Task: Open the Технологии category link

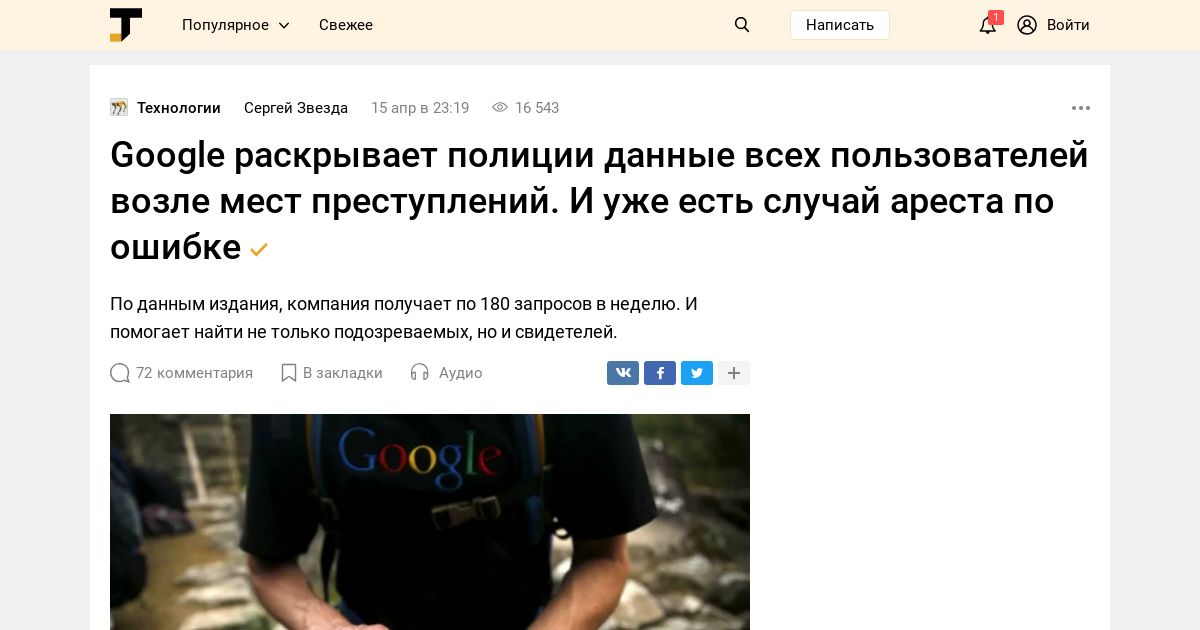Action: (179, 108)
